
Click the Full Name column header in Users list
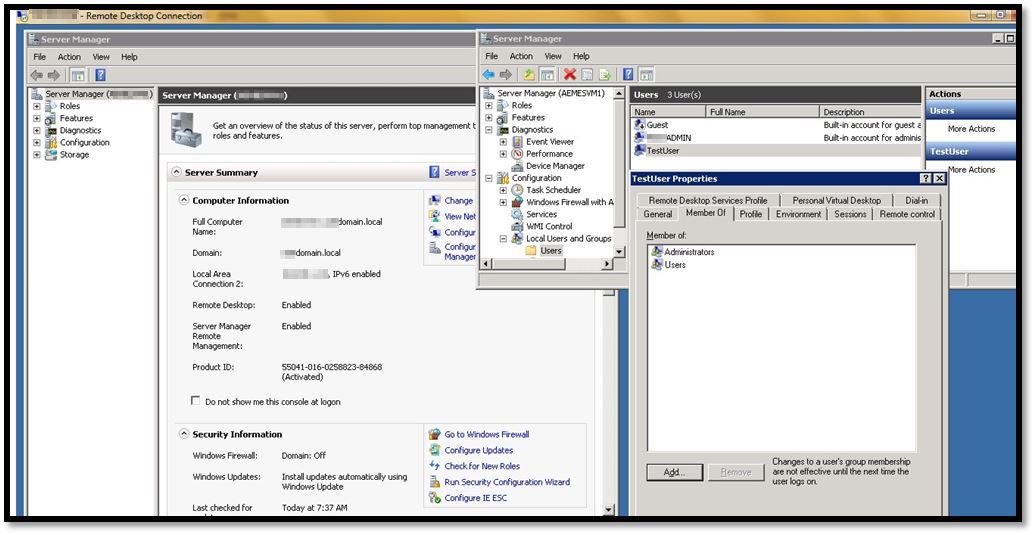762,112
